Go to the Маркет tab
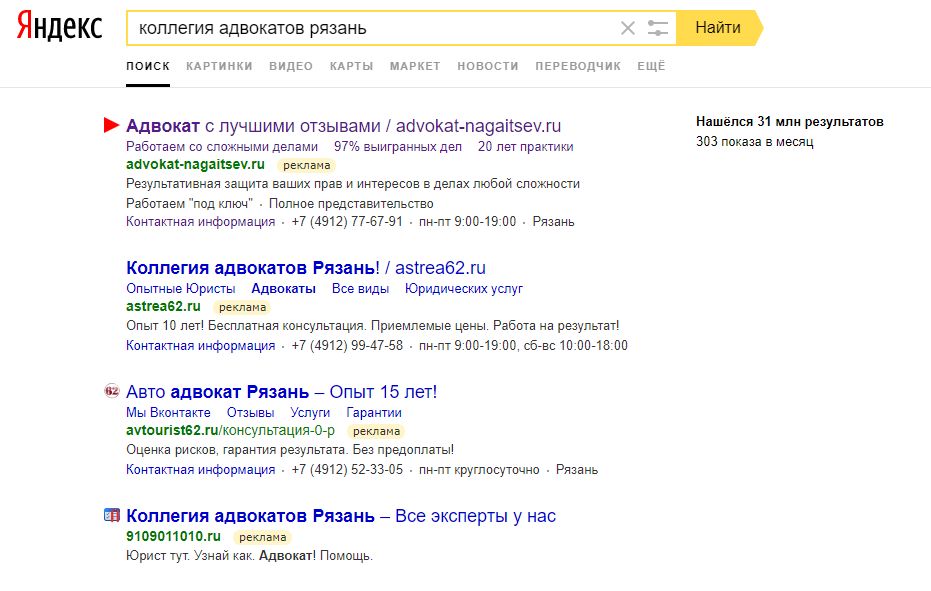 [x=415, y=67]
